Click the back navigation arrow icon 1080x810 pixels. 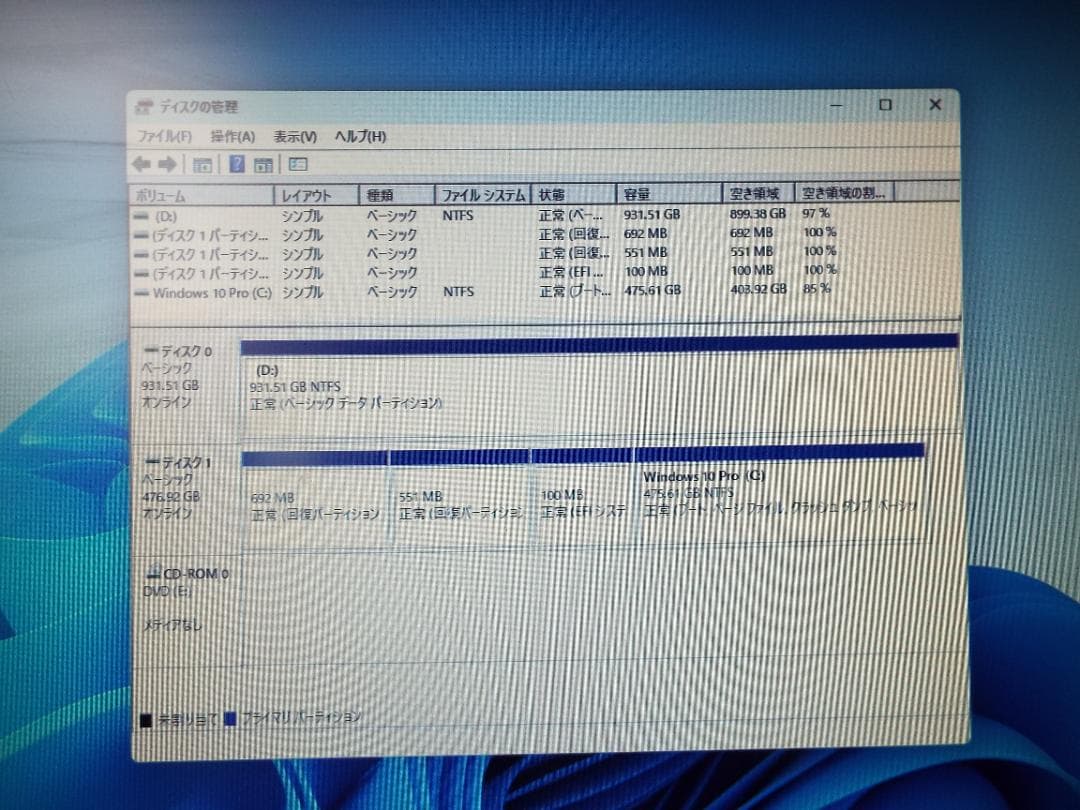(139, 163)
